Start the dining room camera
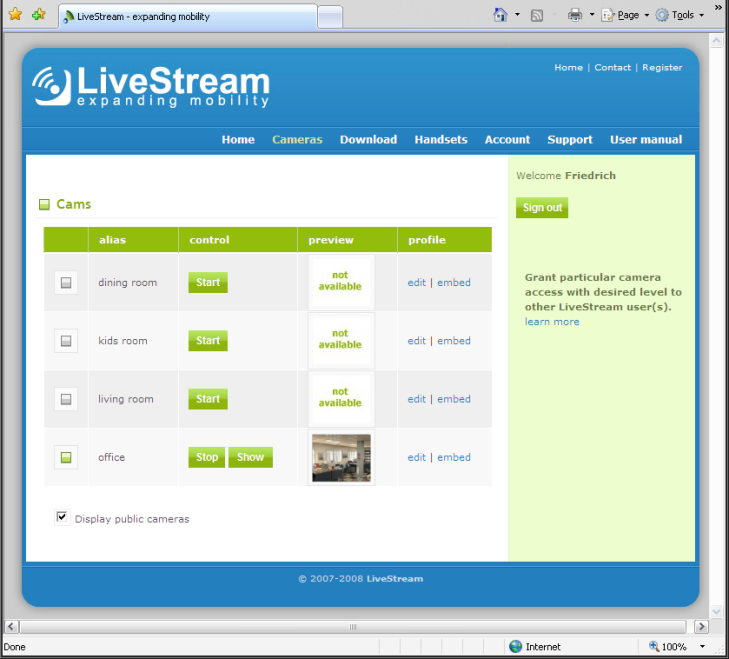Screen dimensions: 729x659 (208, 282)
